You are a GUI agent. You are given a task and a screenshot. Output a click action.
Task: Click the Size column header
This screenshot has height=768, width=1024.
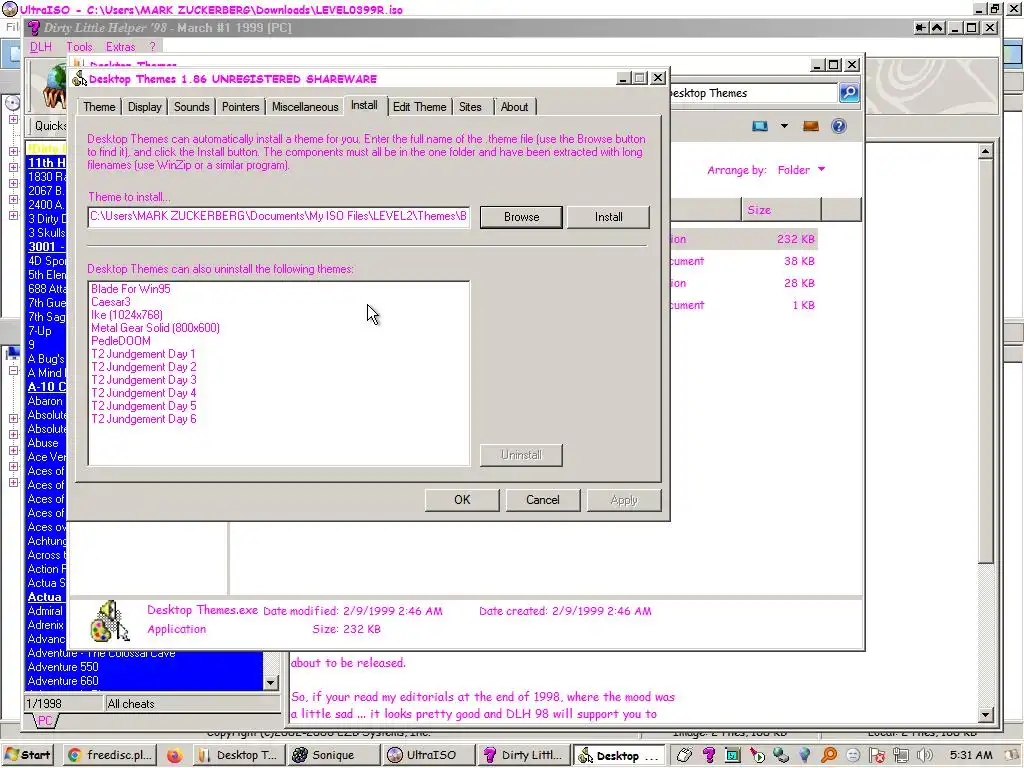click(x=780, y=210)
